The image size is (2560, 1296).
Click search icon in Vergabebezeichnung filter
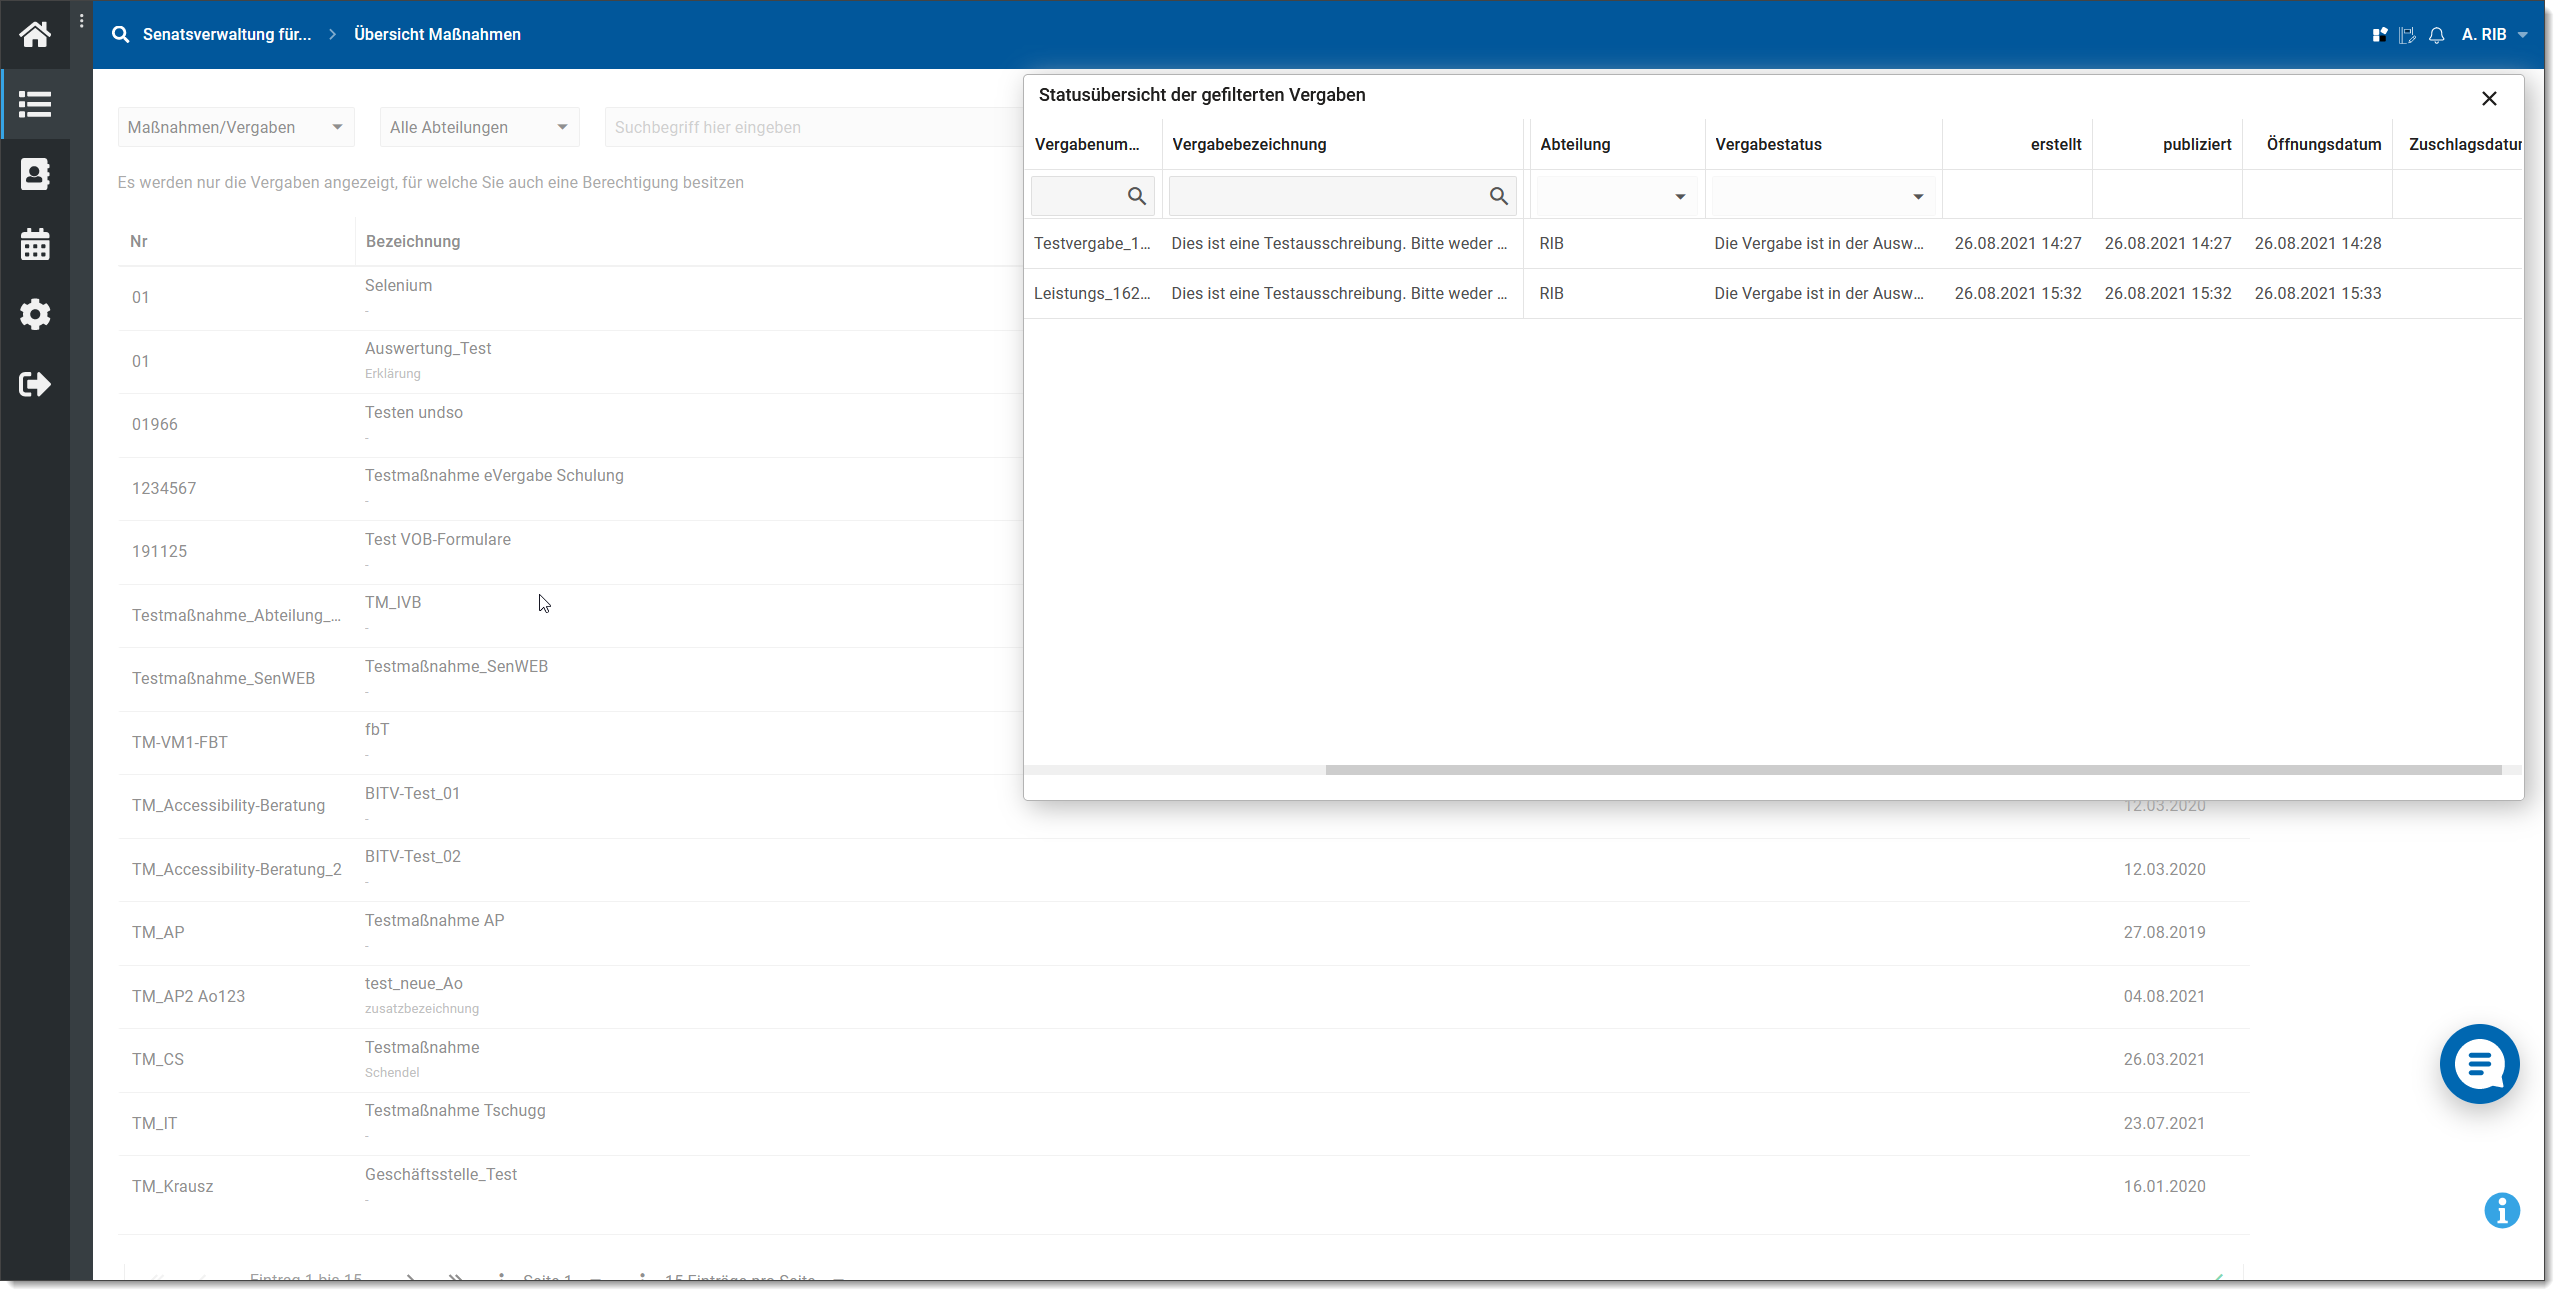click(1499, 196)
